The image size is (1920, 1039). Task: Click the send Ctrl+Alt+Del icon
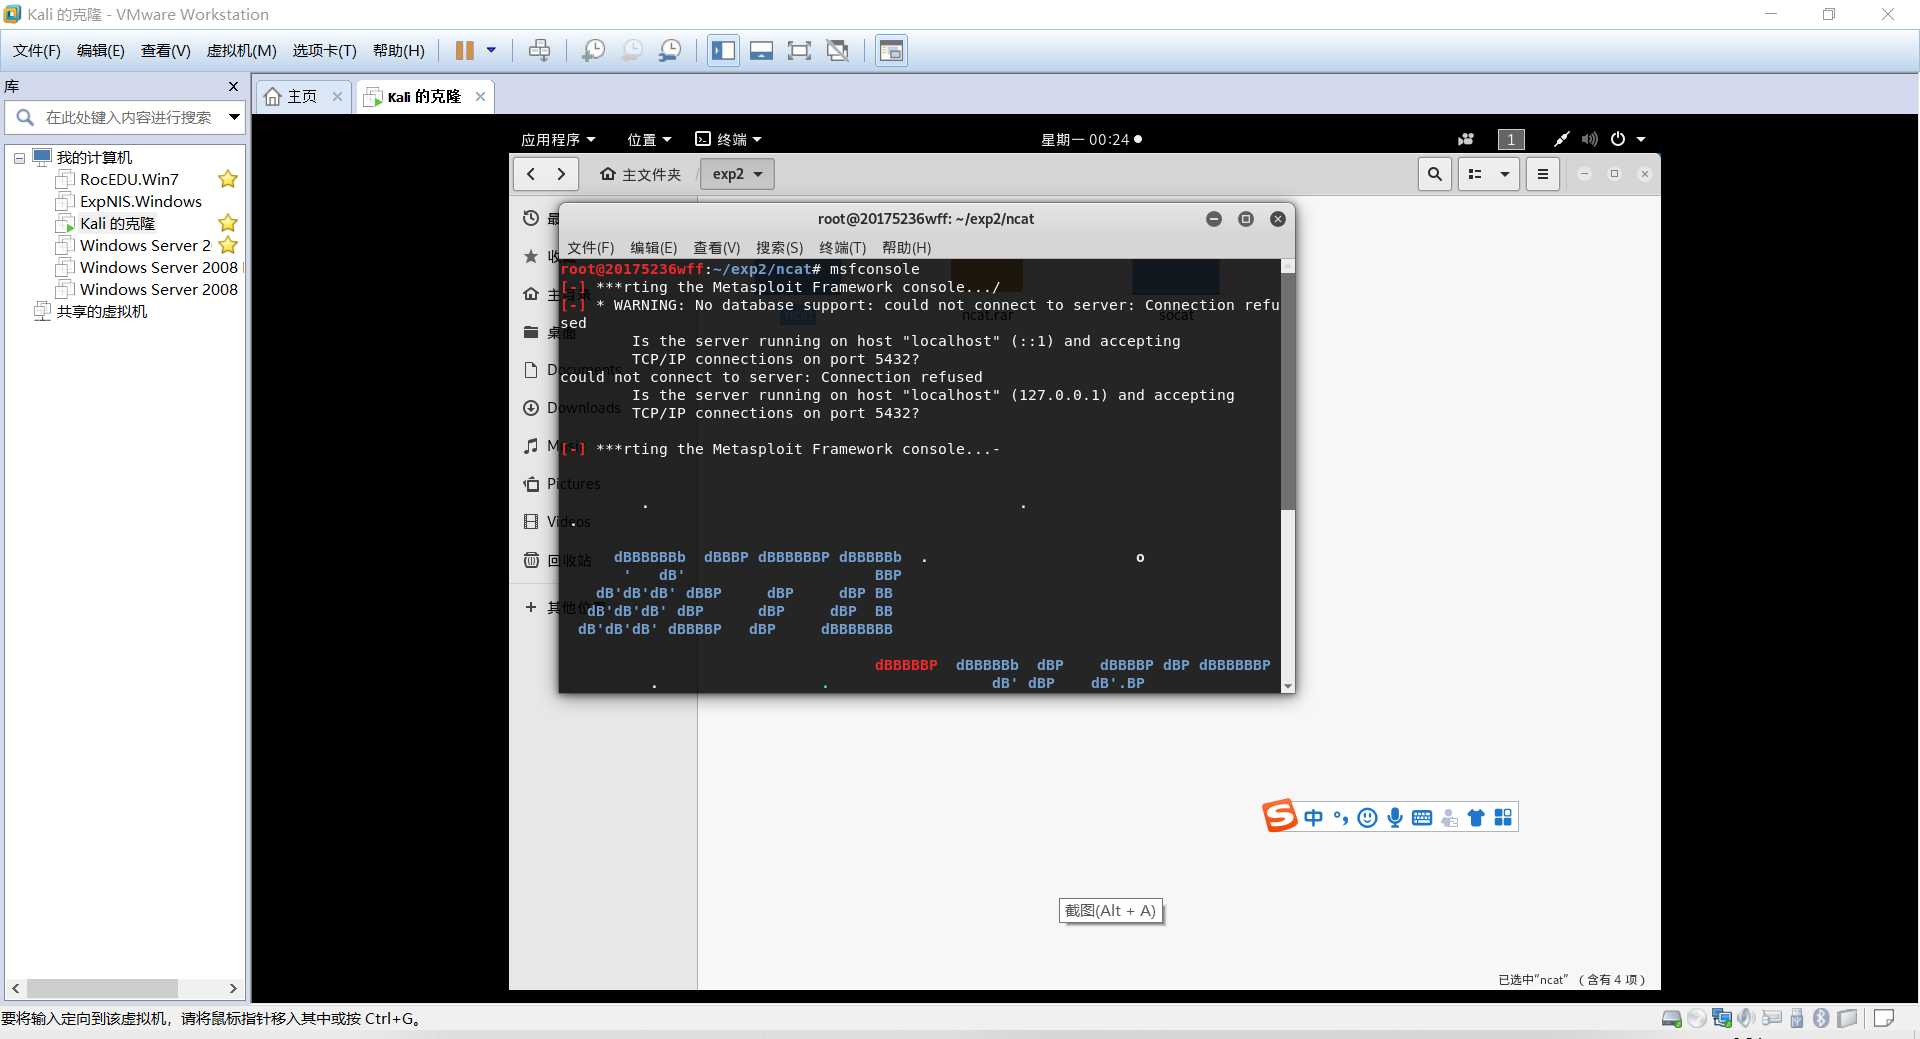coord(539,50)
